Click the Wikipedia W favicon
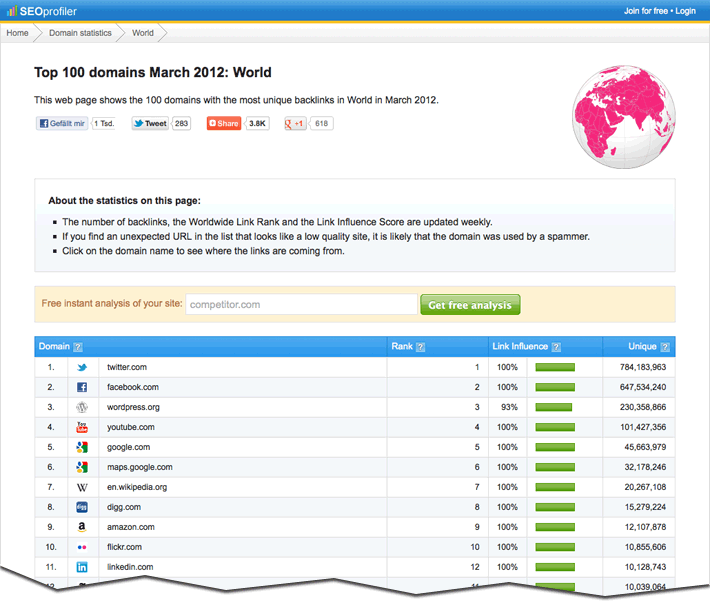Screen dimensions: 710x605 coord(82,487)
